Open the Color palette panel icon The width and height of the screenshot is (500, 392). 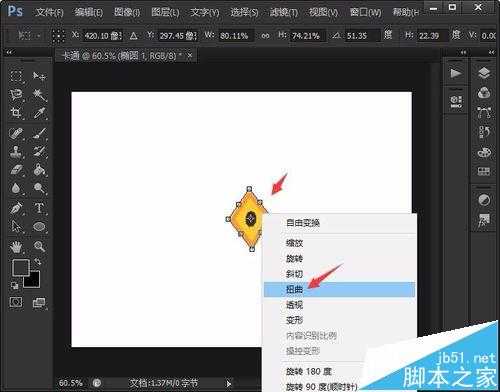click(x=484, y=152)
